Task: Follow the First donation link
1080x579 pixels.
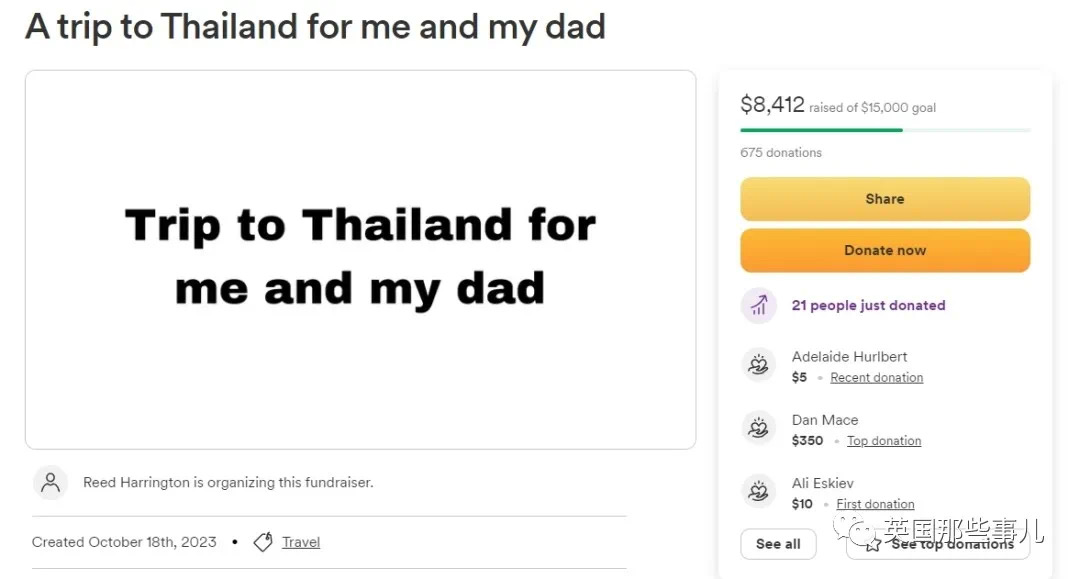Action: [x=875, y=504]
